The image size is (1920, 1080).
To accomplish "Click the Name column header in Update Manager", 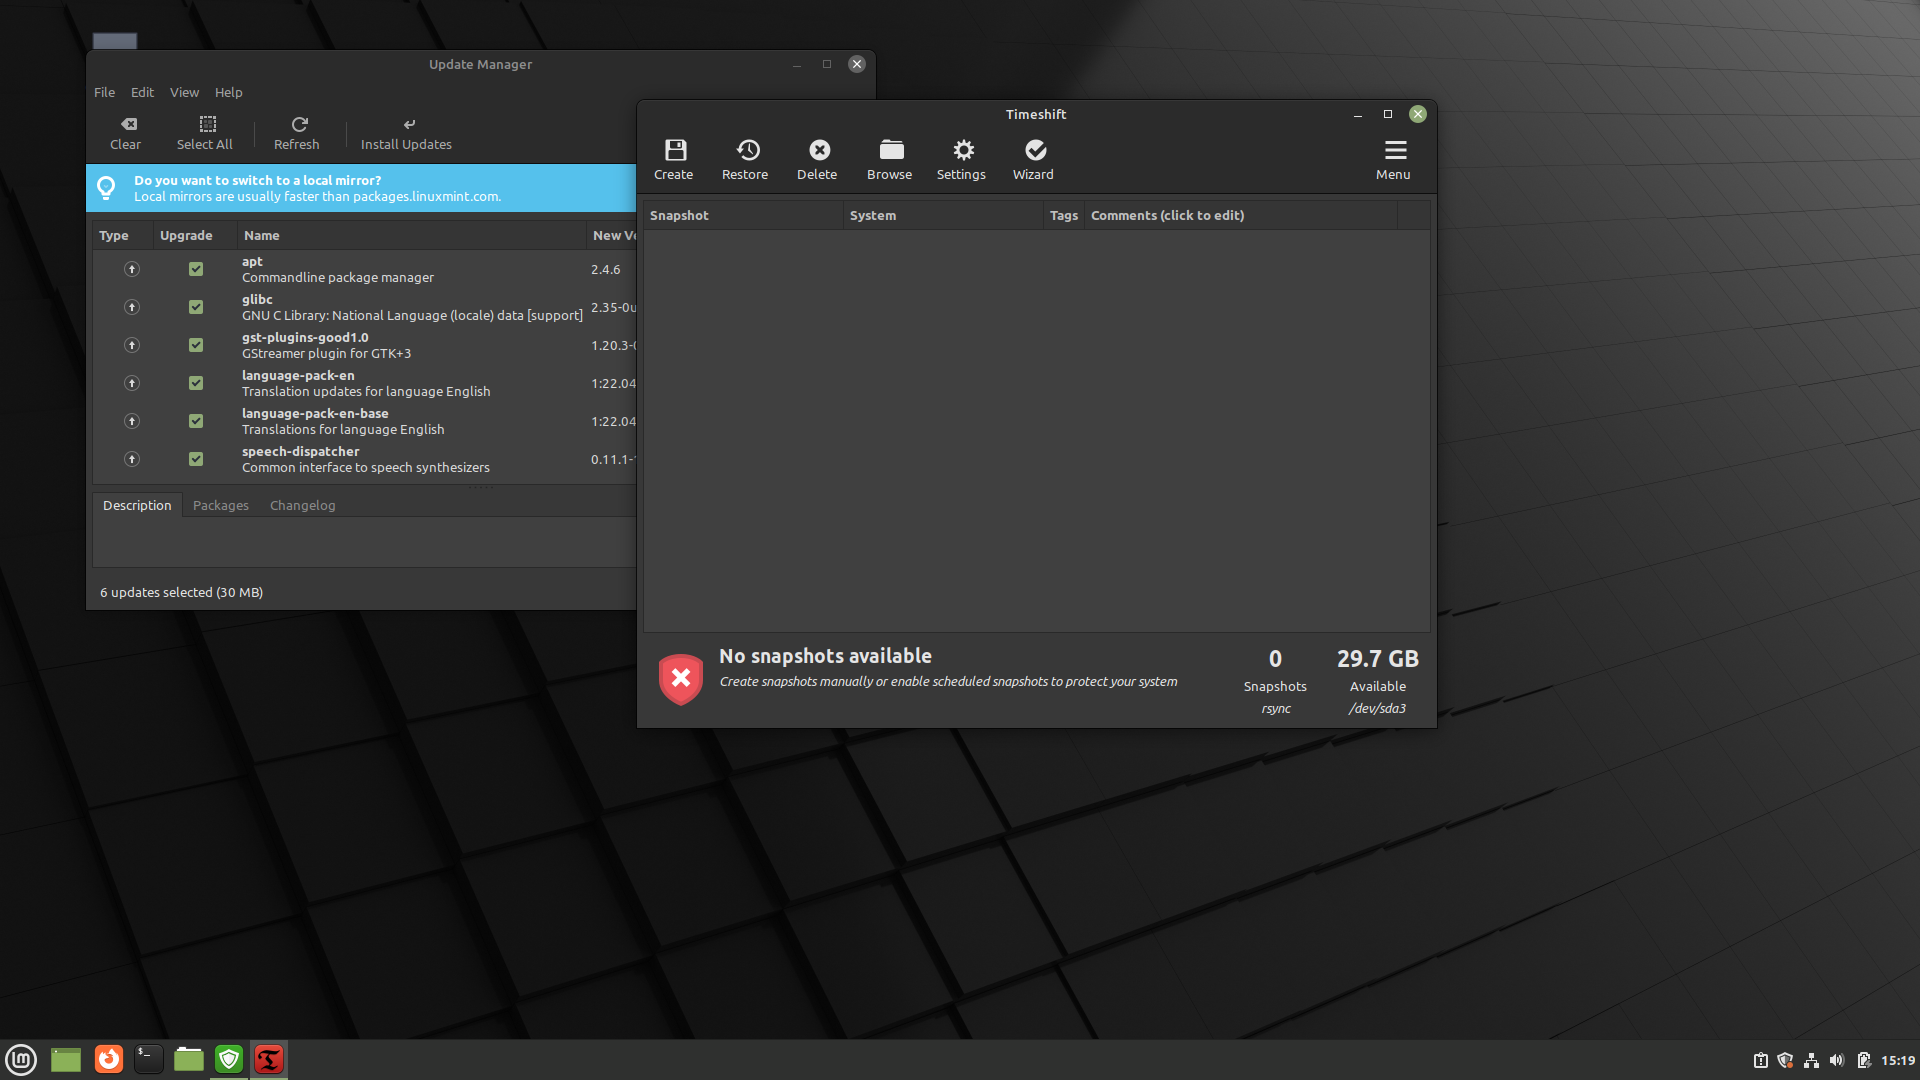I will click(411, 235).
